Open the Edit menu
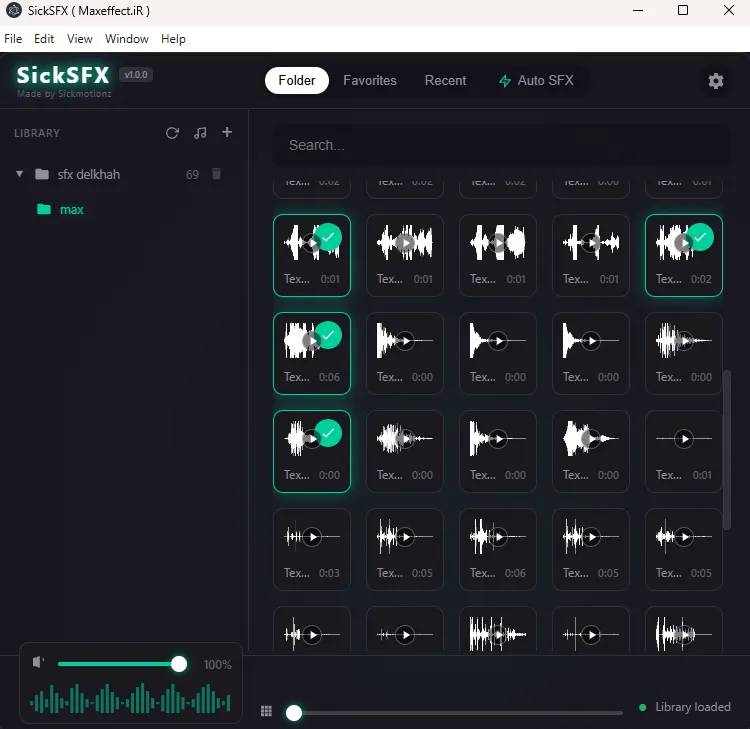750x729 pixels. click(44, 39)
